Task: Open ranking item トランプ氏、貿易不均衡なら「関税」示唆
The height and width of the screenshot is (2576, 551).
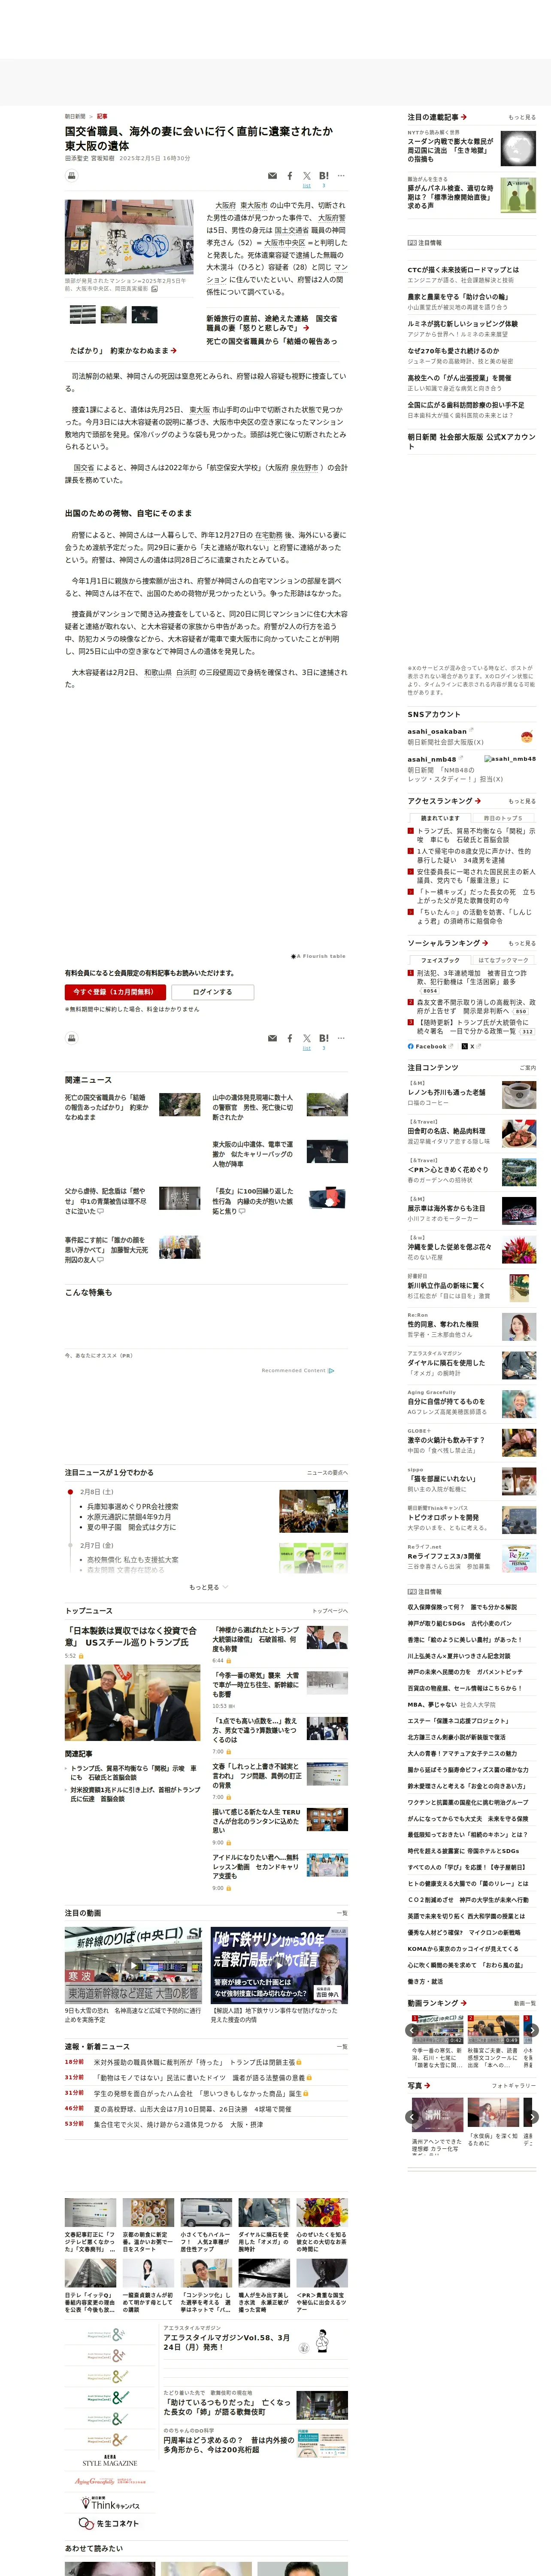Action: (x=476, y=834)
